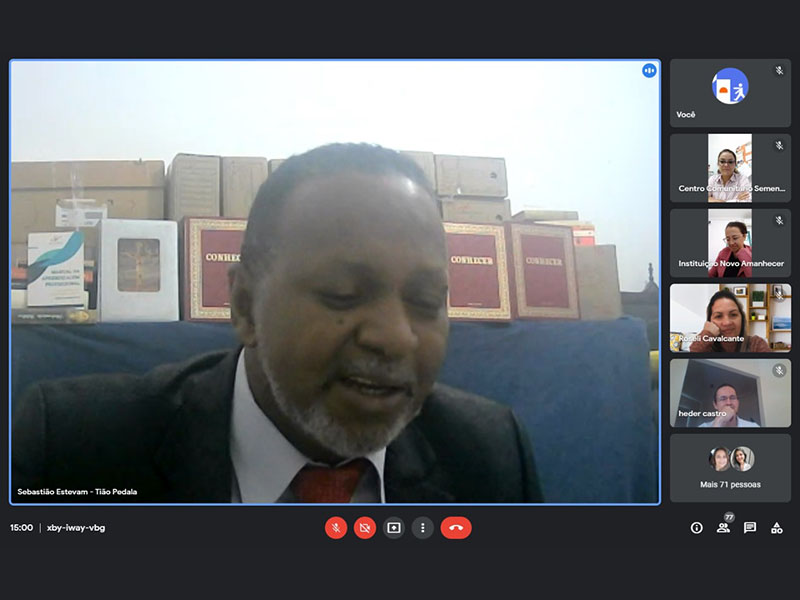
Task: Select the Roseli Cavalcante video tile
Action: (730, 317)
